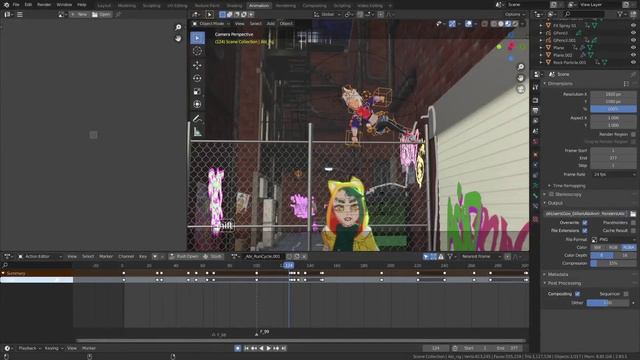Toggle visibility of GPencil.001 object
The image size is (640, 360).
coord(633,40)
